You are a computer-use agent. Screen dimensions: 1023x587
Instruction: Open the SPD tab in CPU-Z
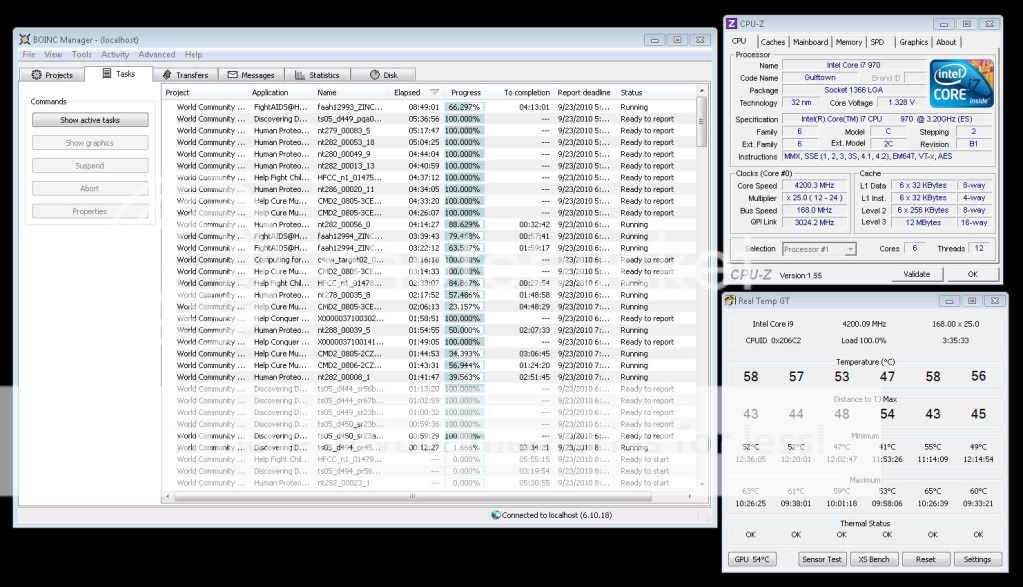coord(878,42)
